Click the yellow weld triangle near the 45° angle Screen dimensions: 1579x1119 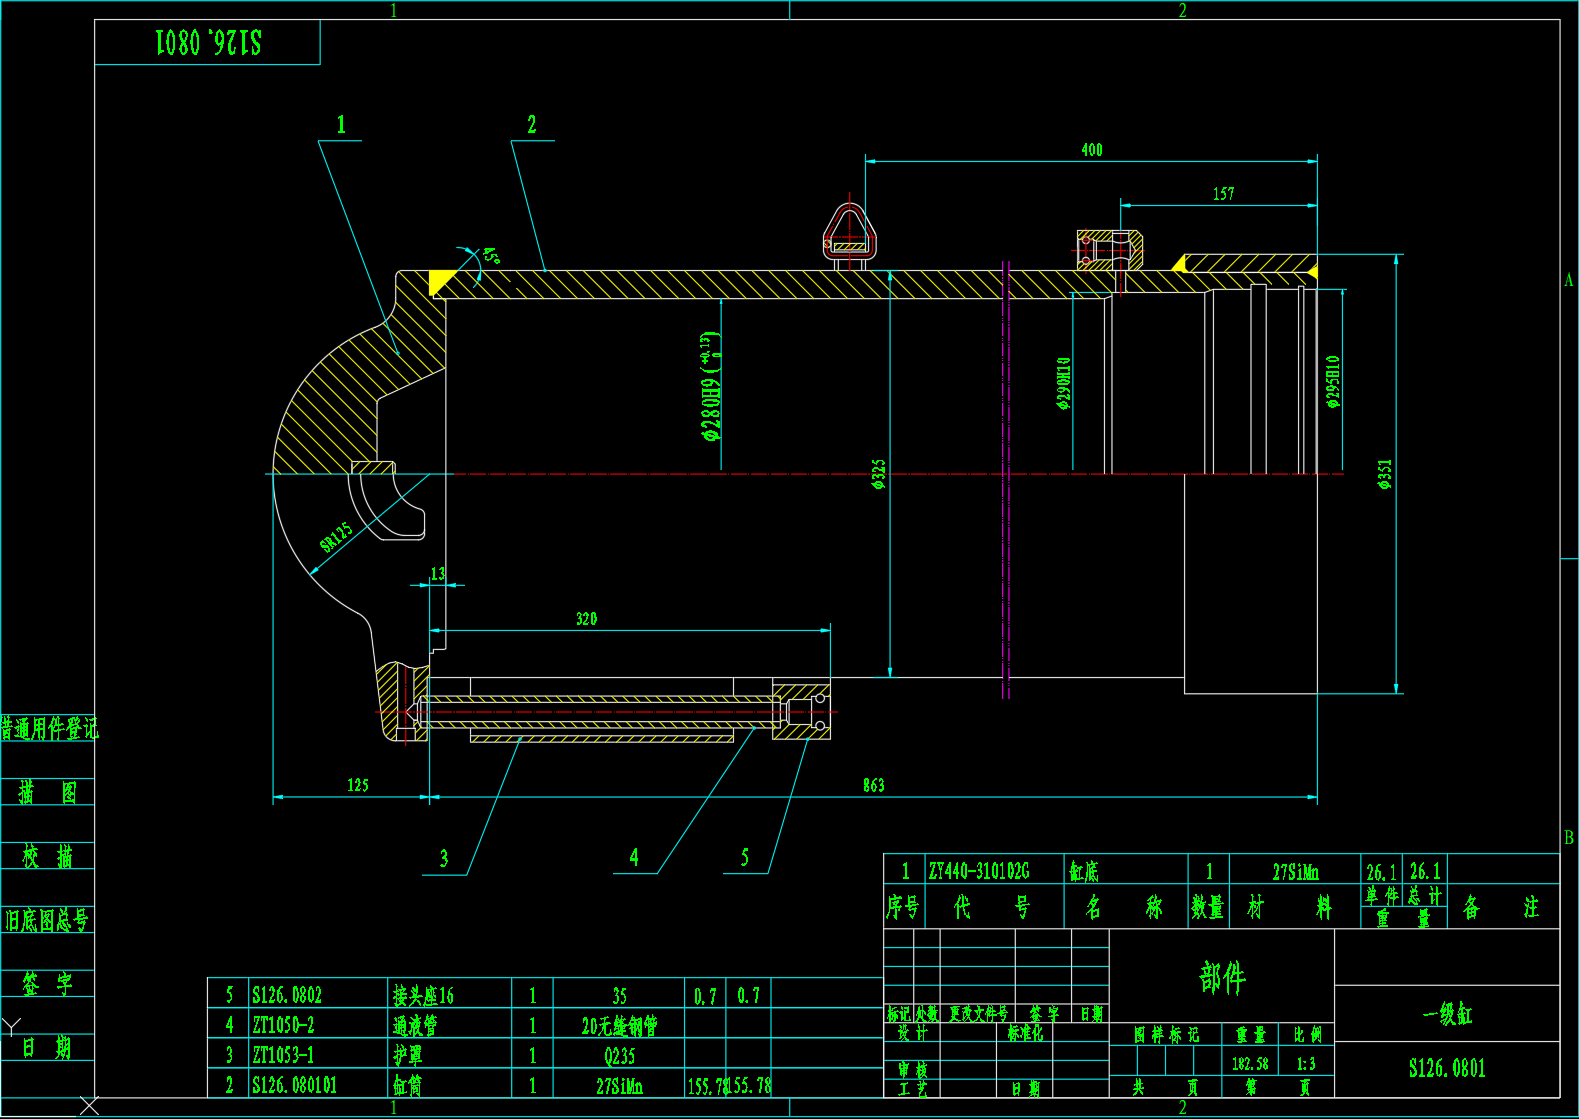click(x=441, y=281)
